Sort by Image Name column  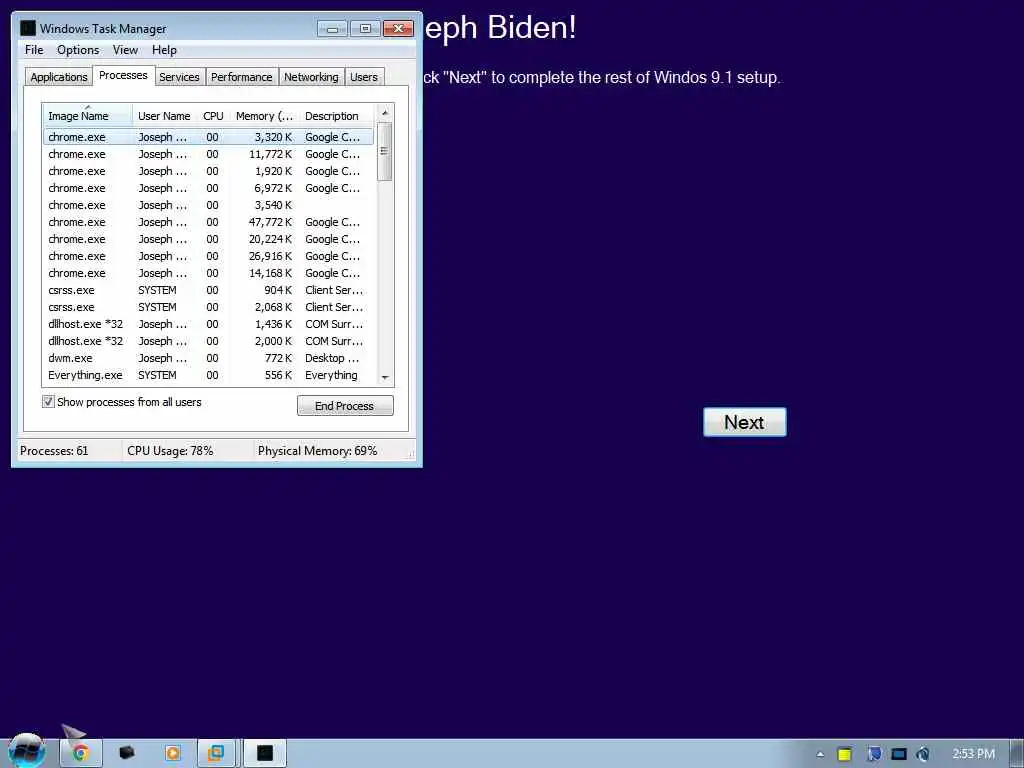click(x=88, y=116)
